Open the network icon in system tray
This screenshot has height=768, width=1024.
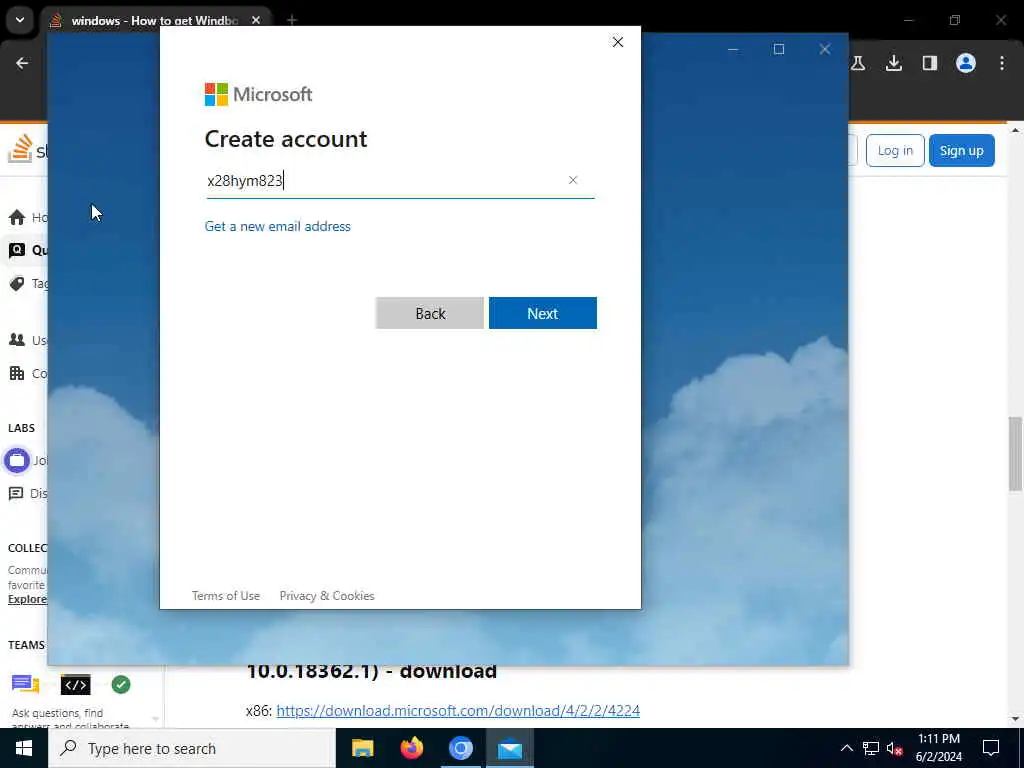click(871, 748)
